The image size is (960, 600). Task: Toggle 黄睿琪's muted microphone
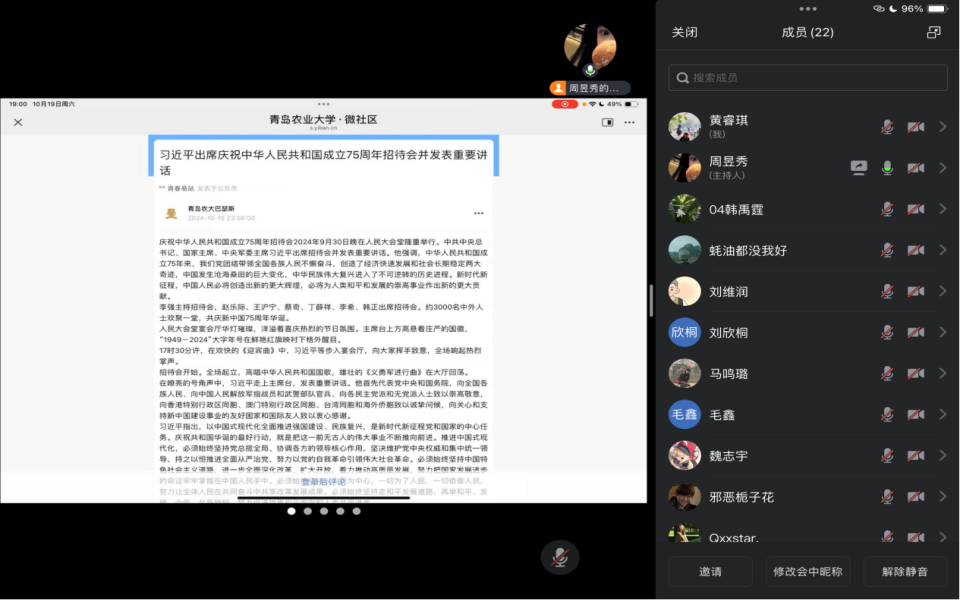click(887, 127)
